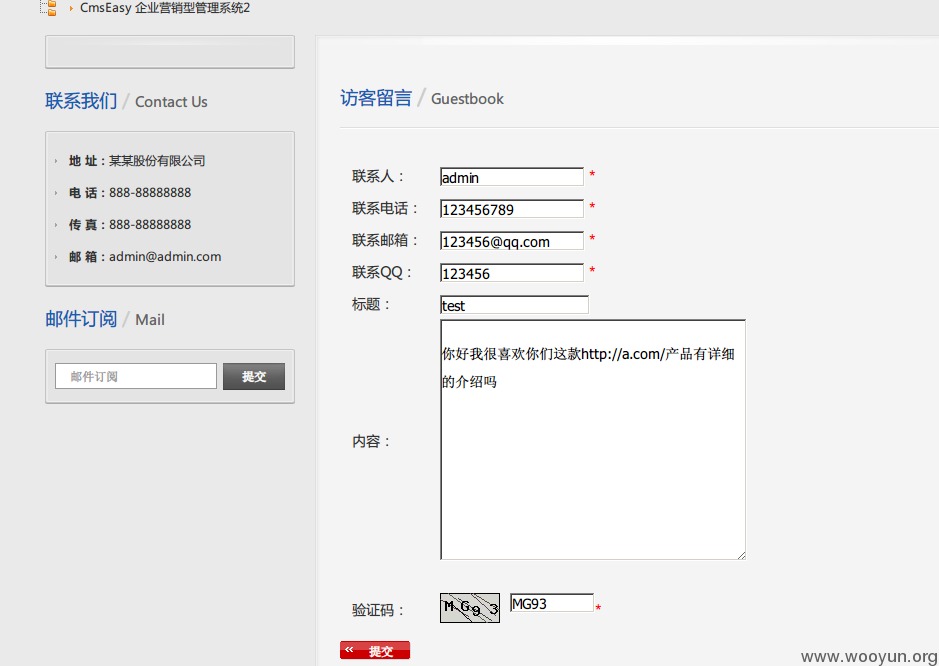Click the 联系人 input field containing admin

511,177
